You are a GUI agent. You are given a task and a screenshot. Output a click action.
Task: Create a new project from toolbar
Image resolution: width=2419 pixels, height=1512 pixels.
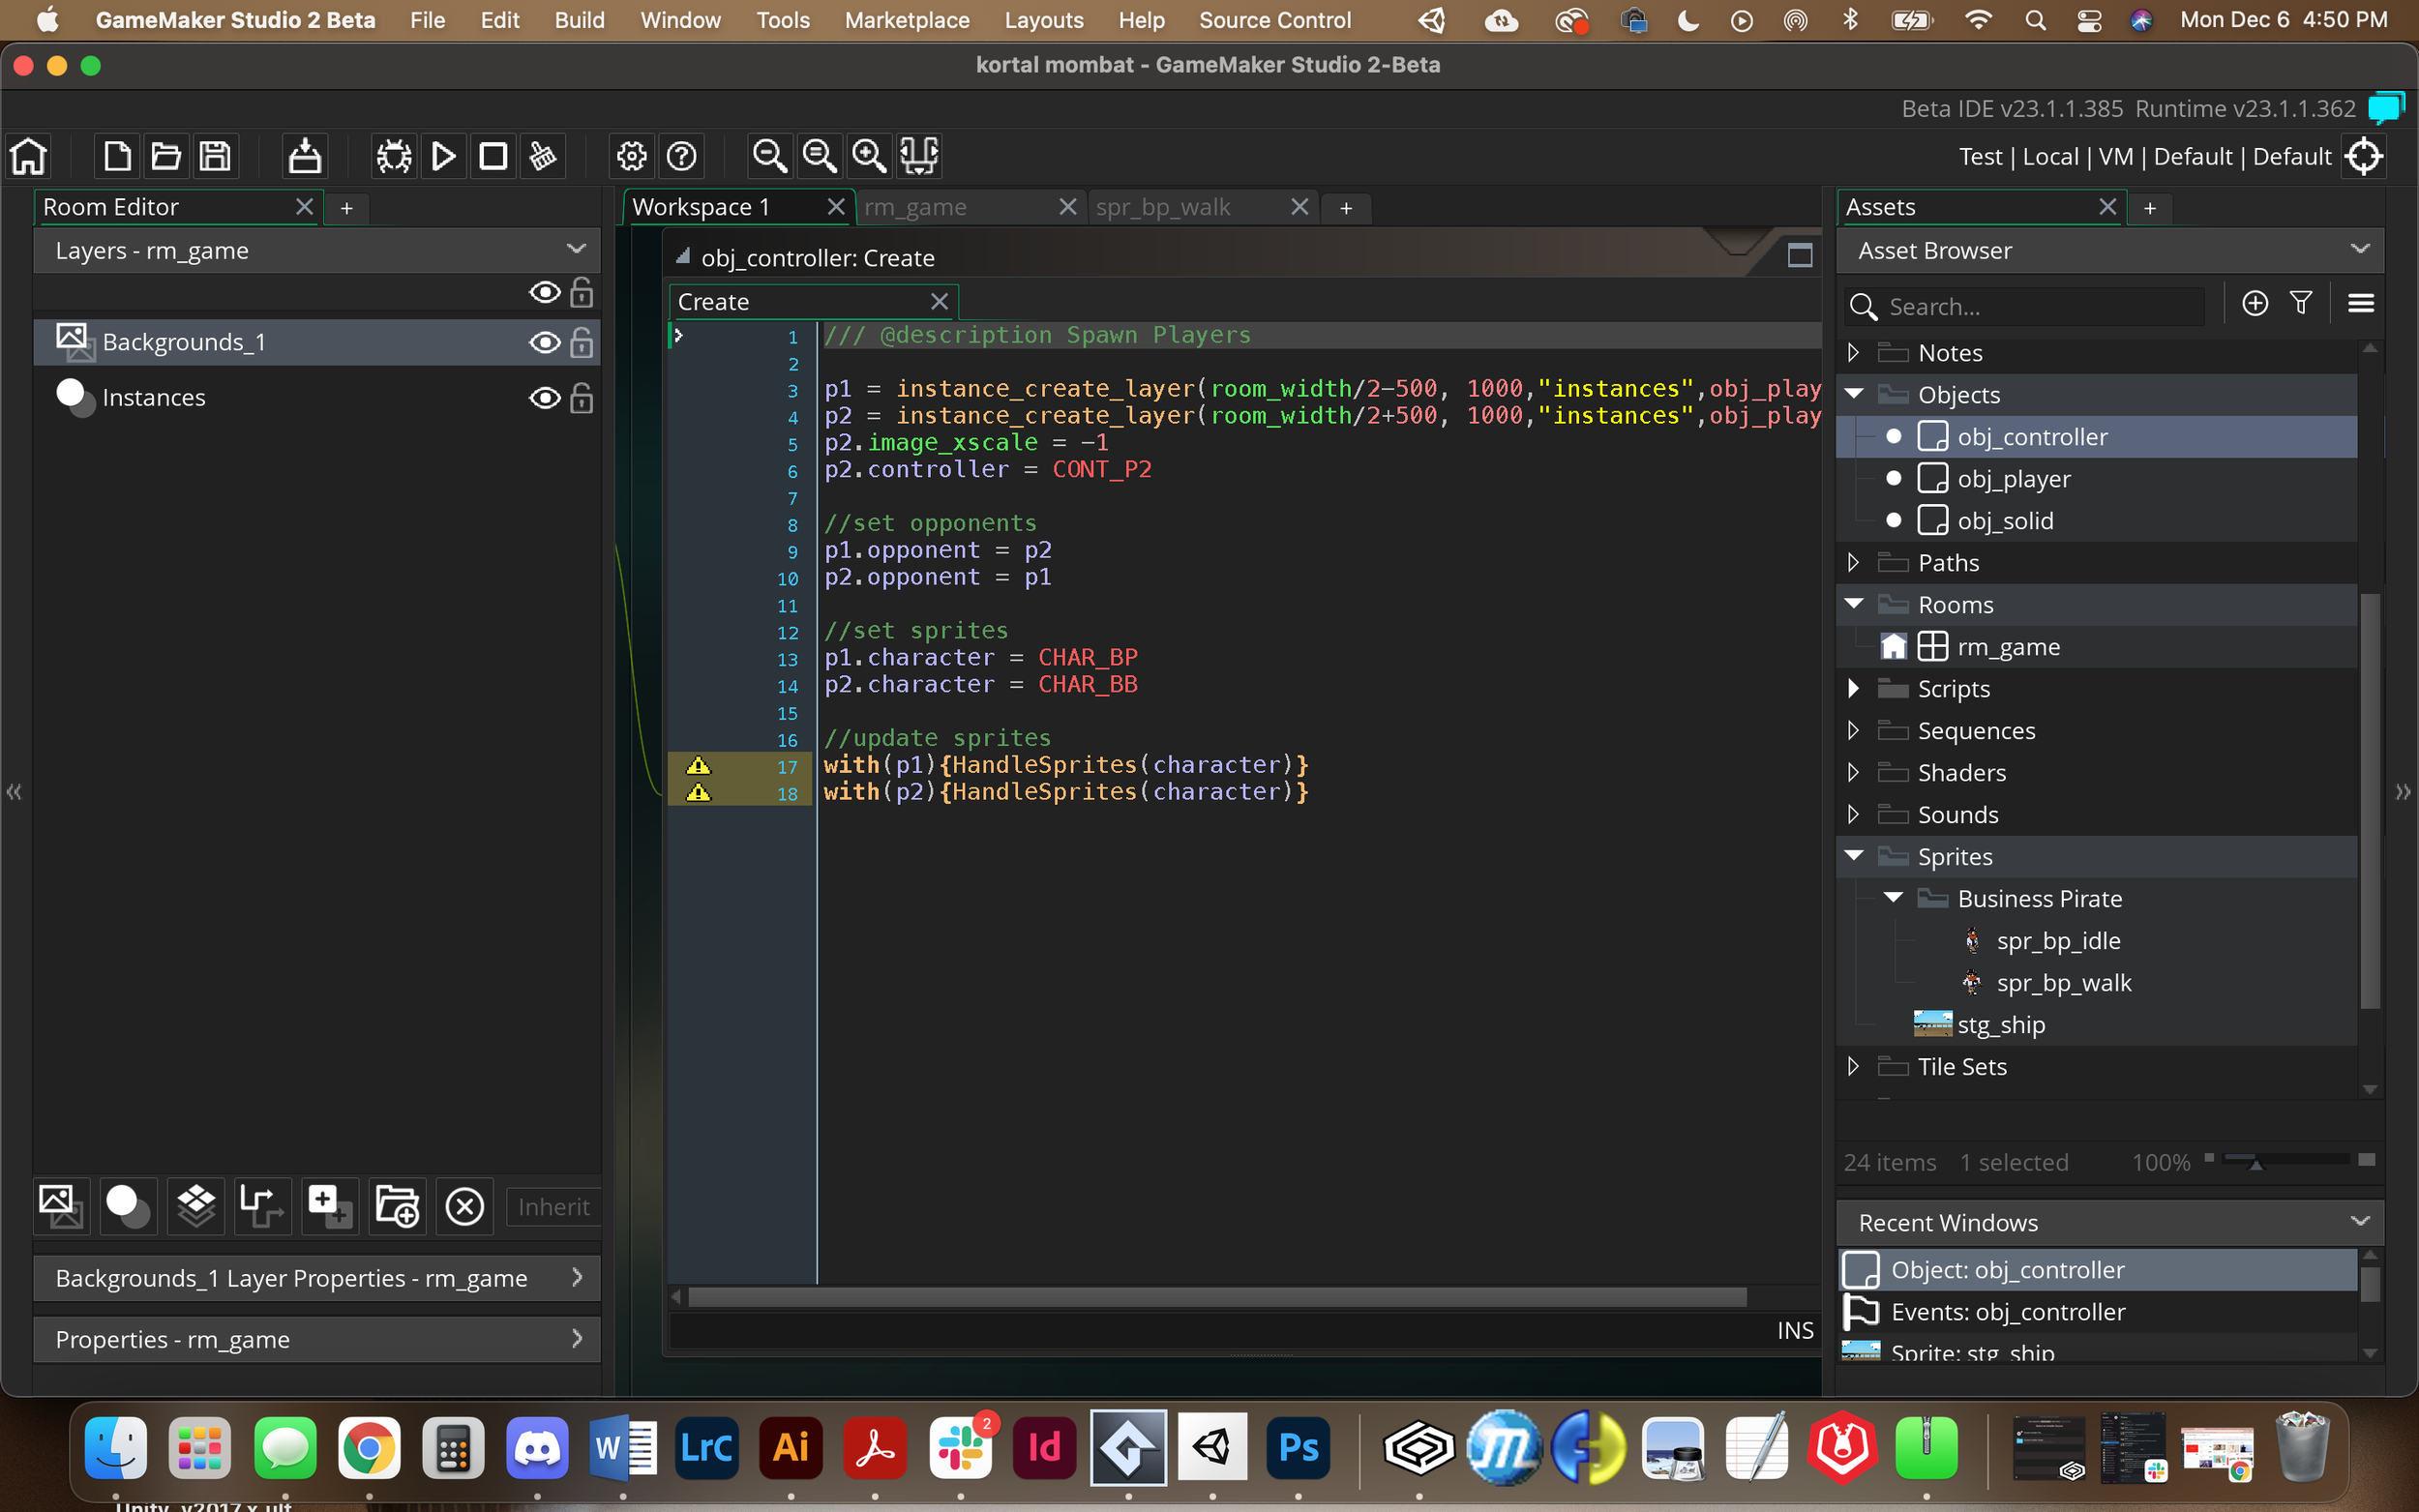click(x=117, y=156)
